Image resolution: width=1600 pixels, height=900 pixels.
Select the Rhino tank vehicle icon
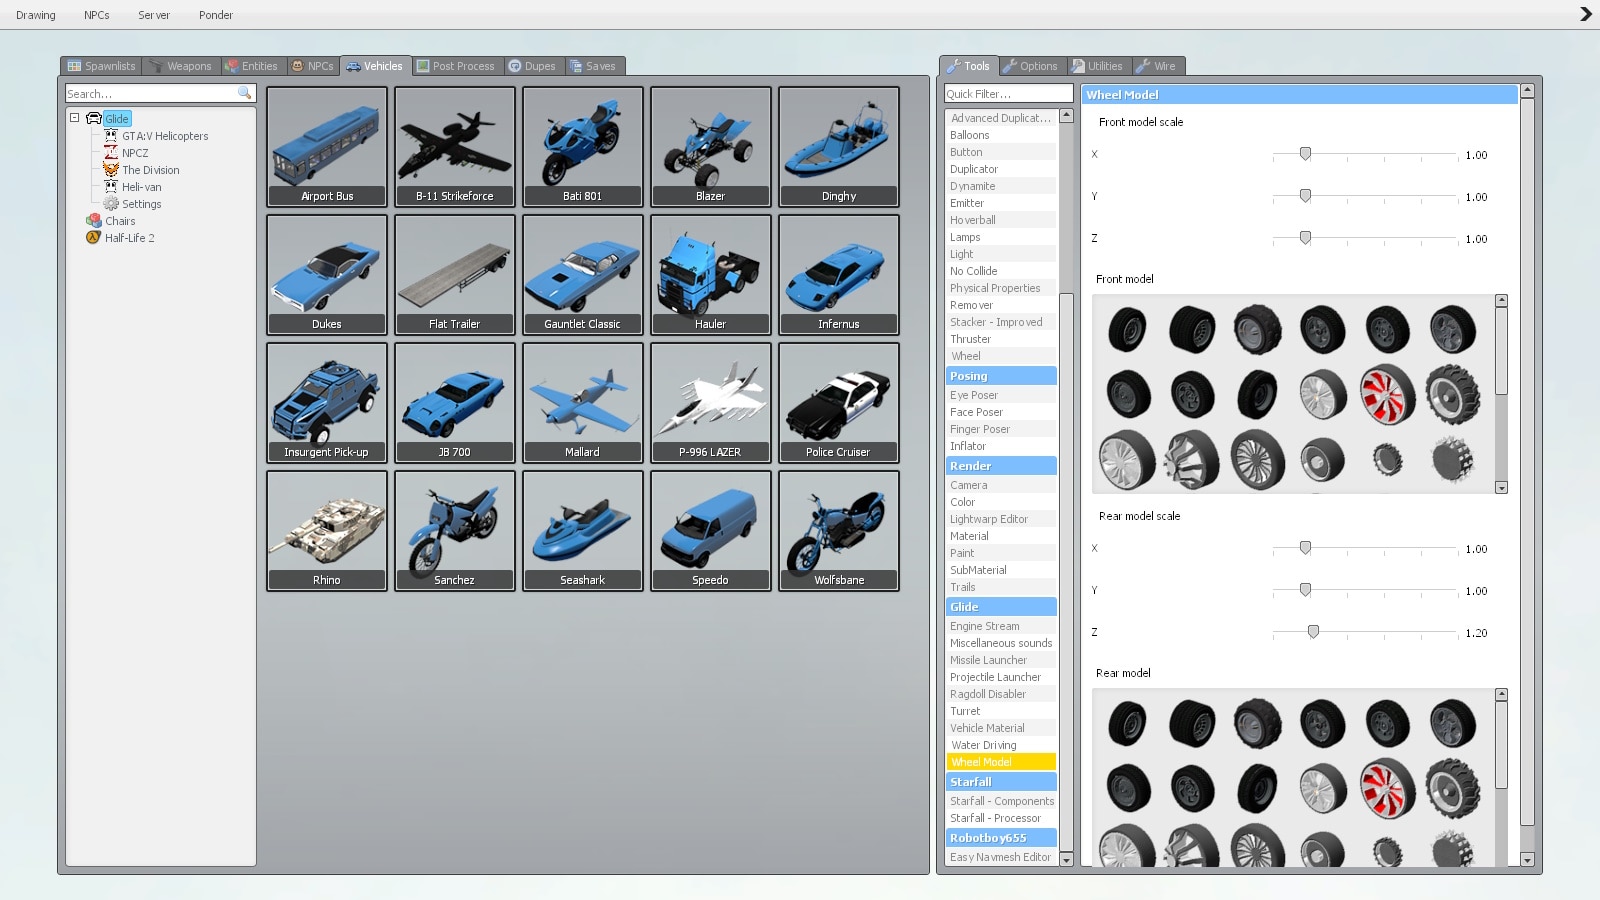click(x=326, y=530)
